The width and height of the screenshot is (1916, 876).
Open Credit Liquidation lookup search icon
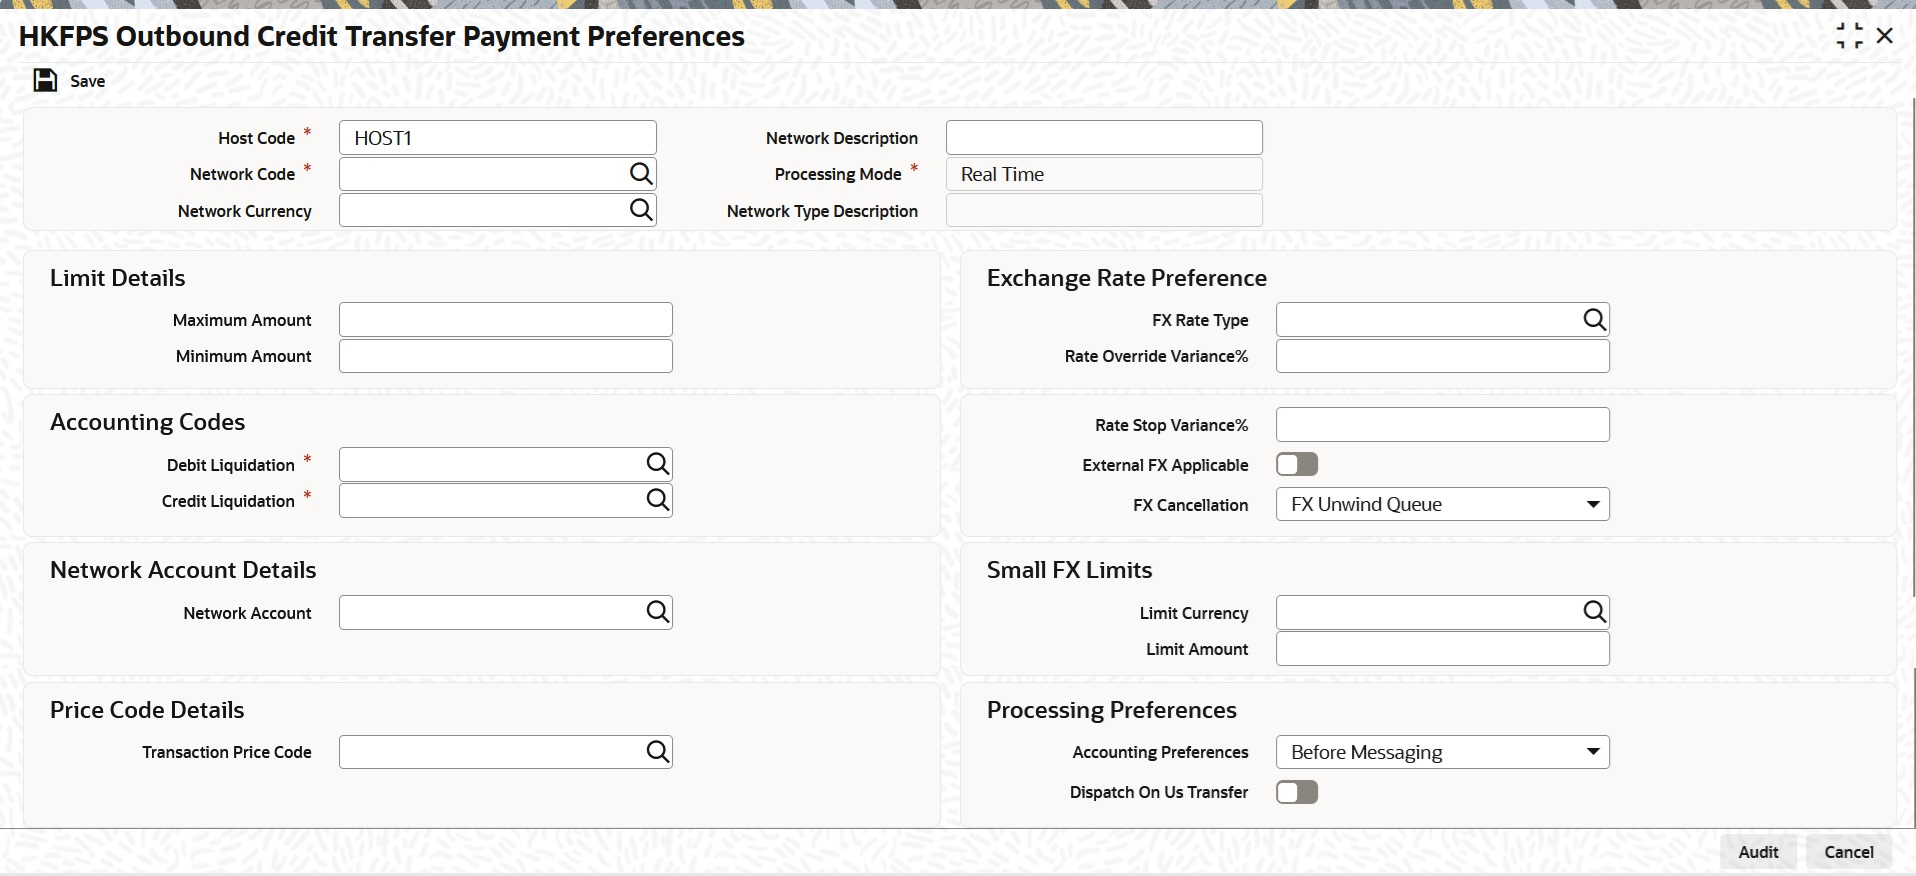657,500
